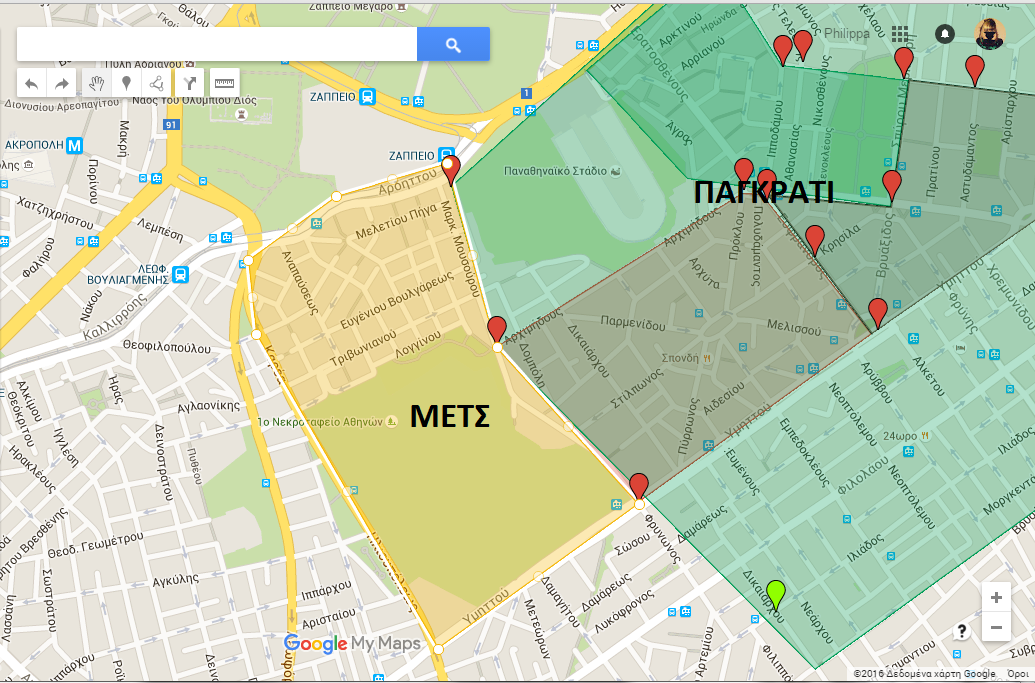The width and height of the screenshot is (1035, 683).
Task: Activate the ruler measure distances tool
Action: (x=224, y=83)
